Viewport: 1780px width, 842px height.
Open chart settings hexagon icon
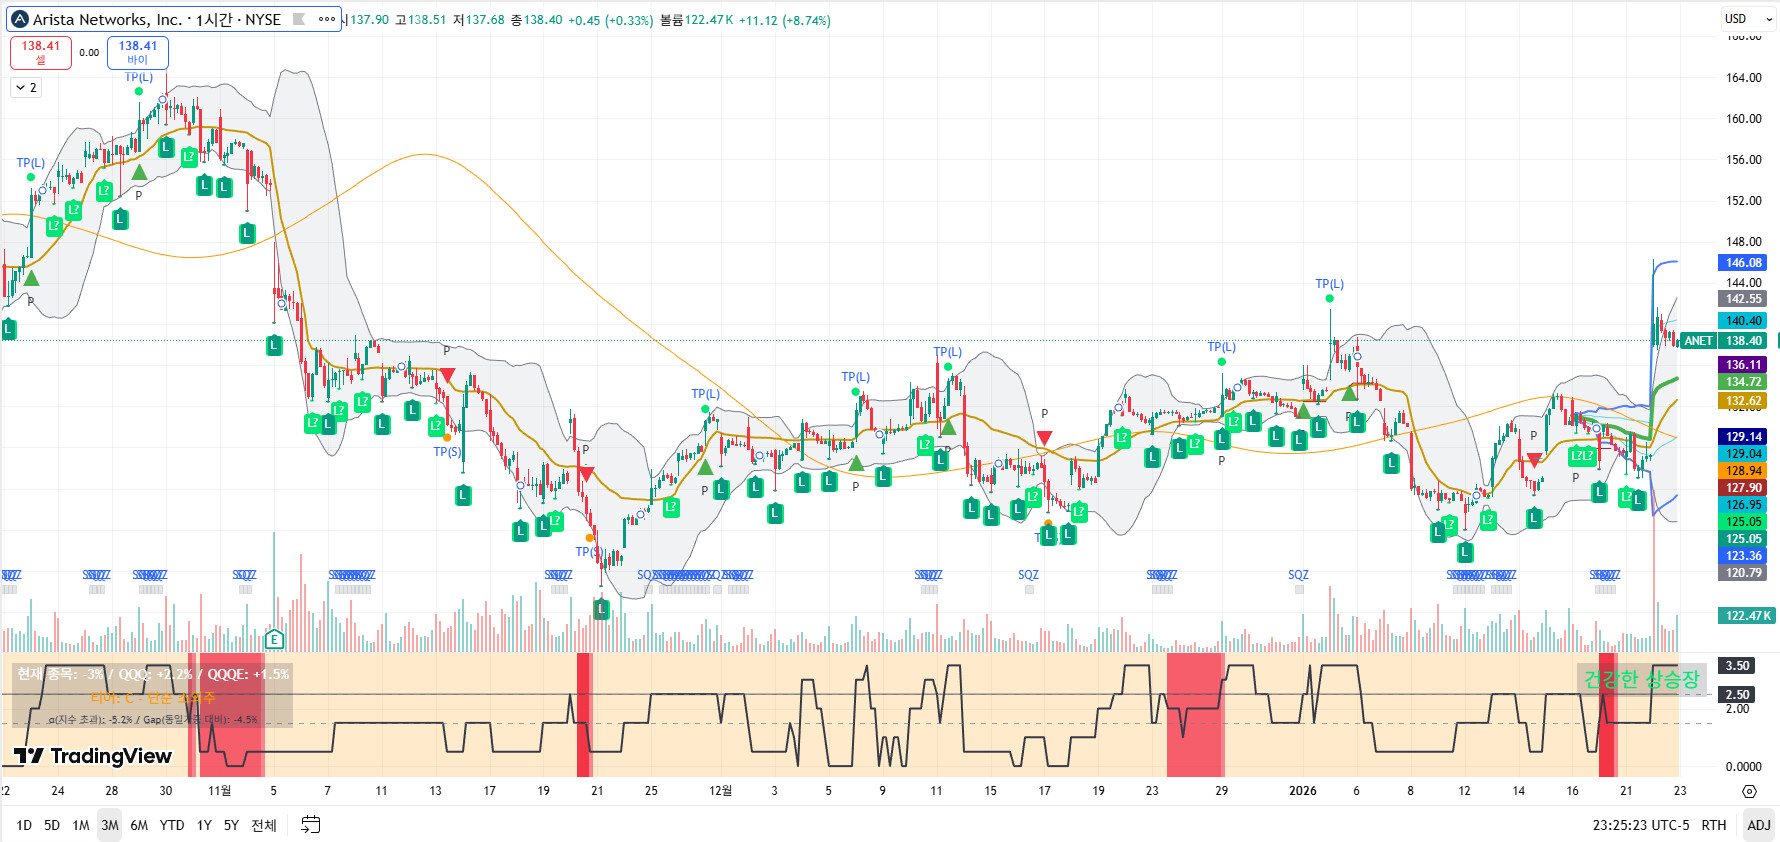(1749, 791)
